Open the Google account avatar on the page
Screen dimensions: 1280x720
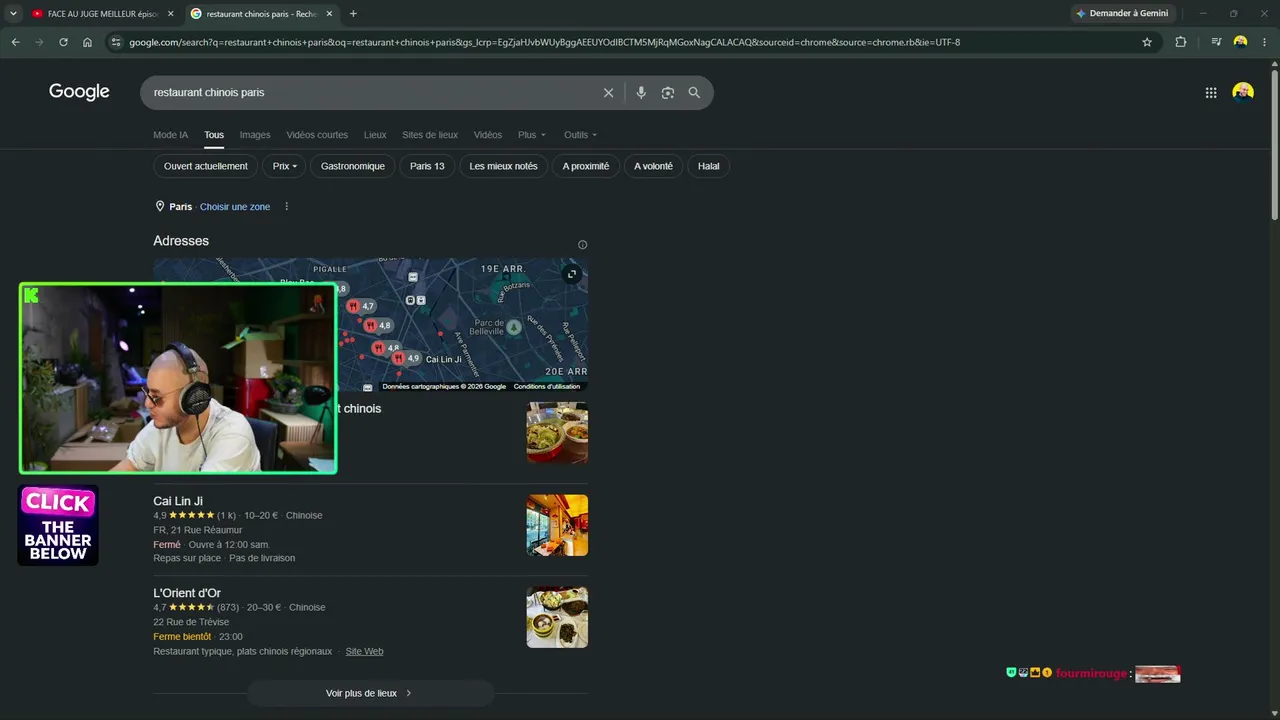pos(1243,93)
